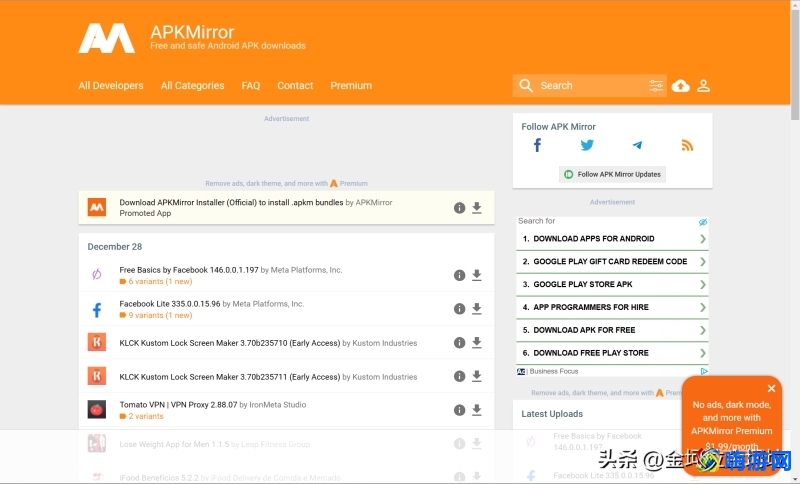The width and height of the screenshot is (800, 484).
Task: Show info for KLCK 3.70b235711
Action: pos(459,376)
